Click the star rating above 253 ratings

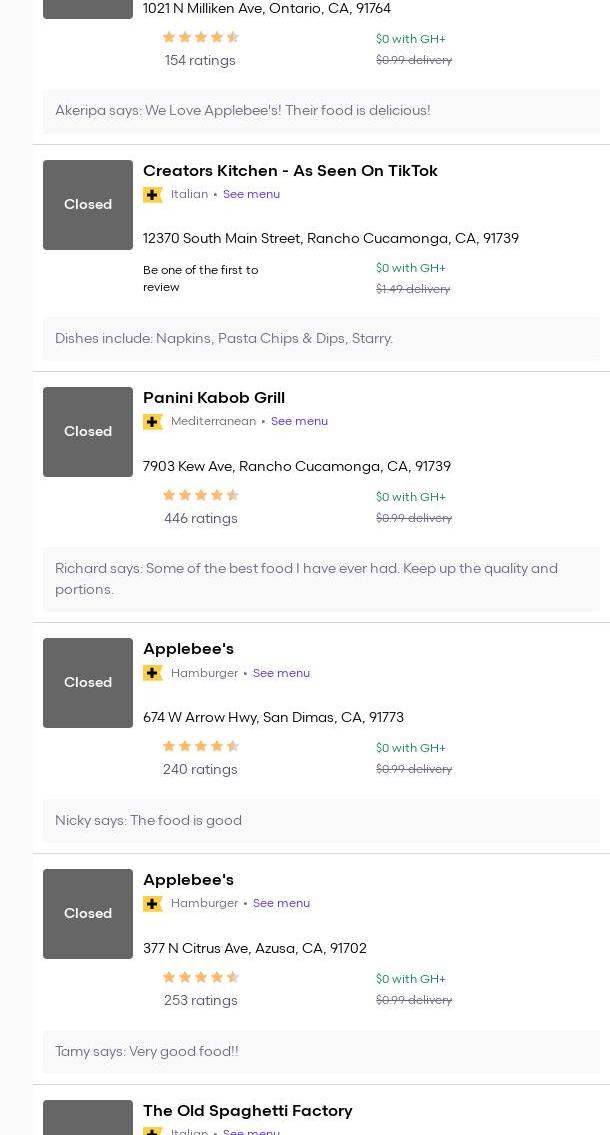(201, 978)
